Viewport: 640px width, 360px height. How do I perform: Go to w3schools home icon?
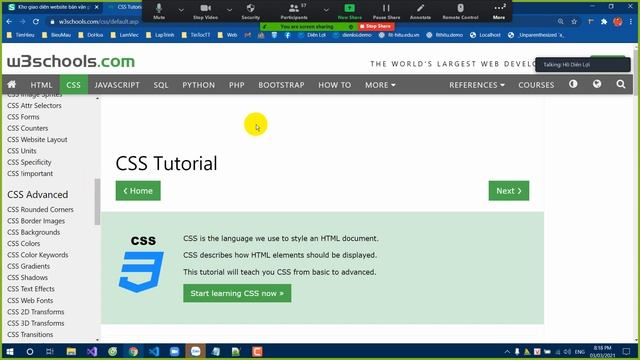[12, 84]
